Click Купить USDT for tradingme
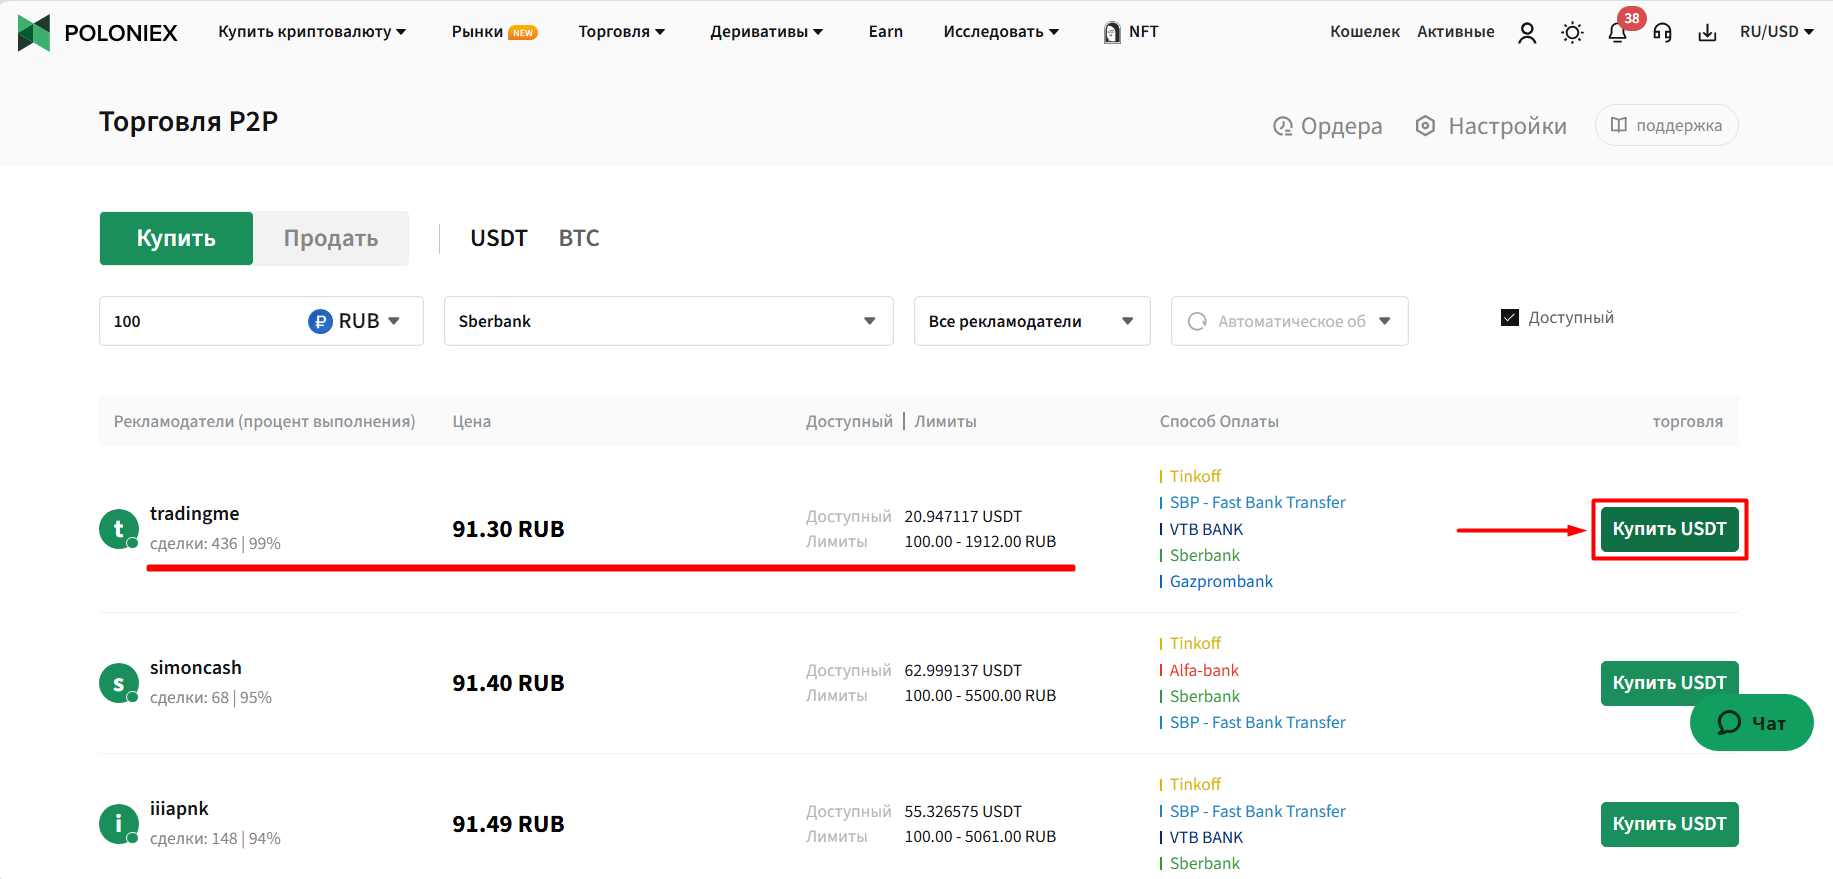Screen dimensions: 1833x879 tap(1669, 529)
